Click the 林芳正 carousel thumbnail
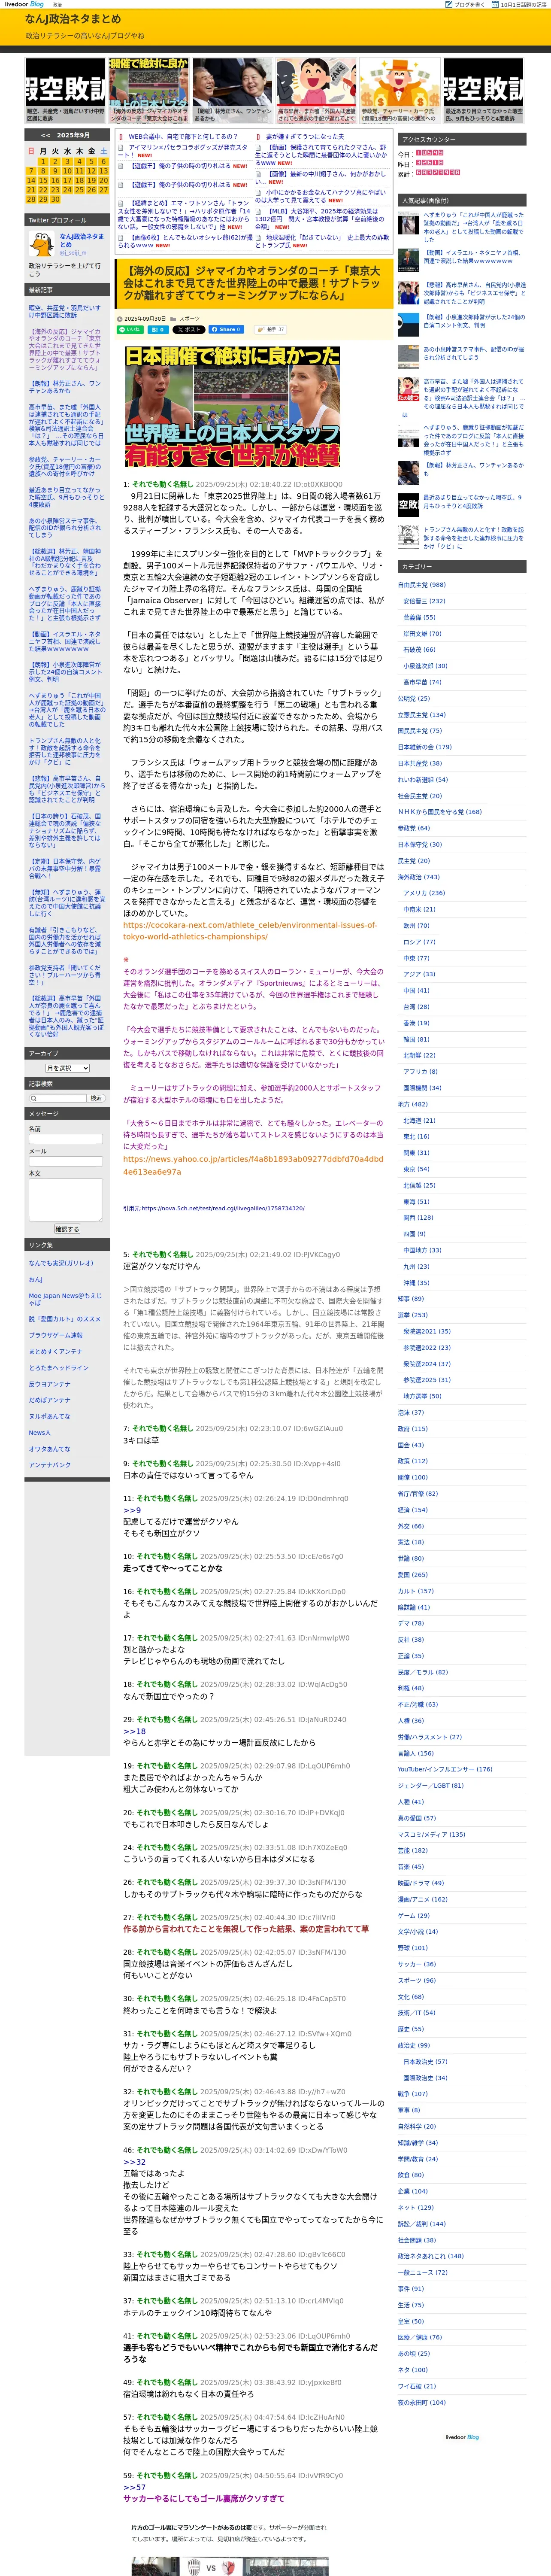This screenshot has height=2576, width=551. 233,90
